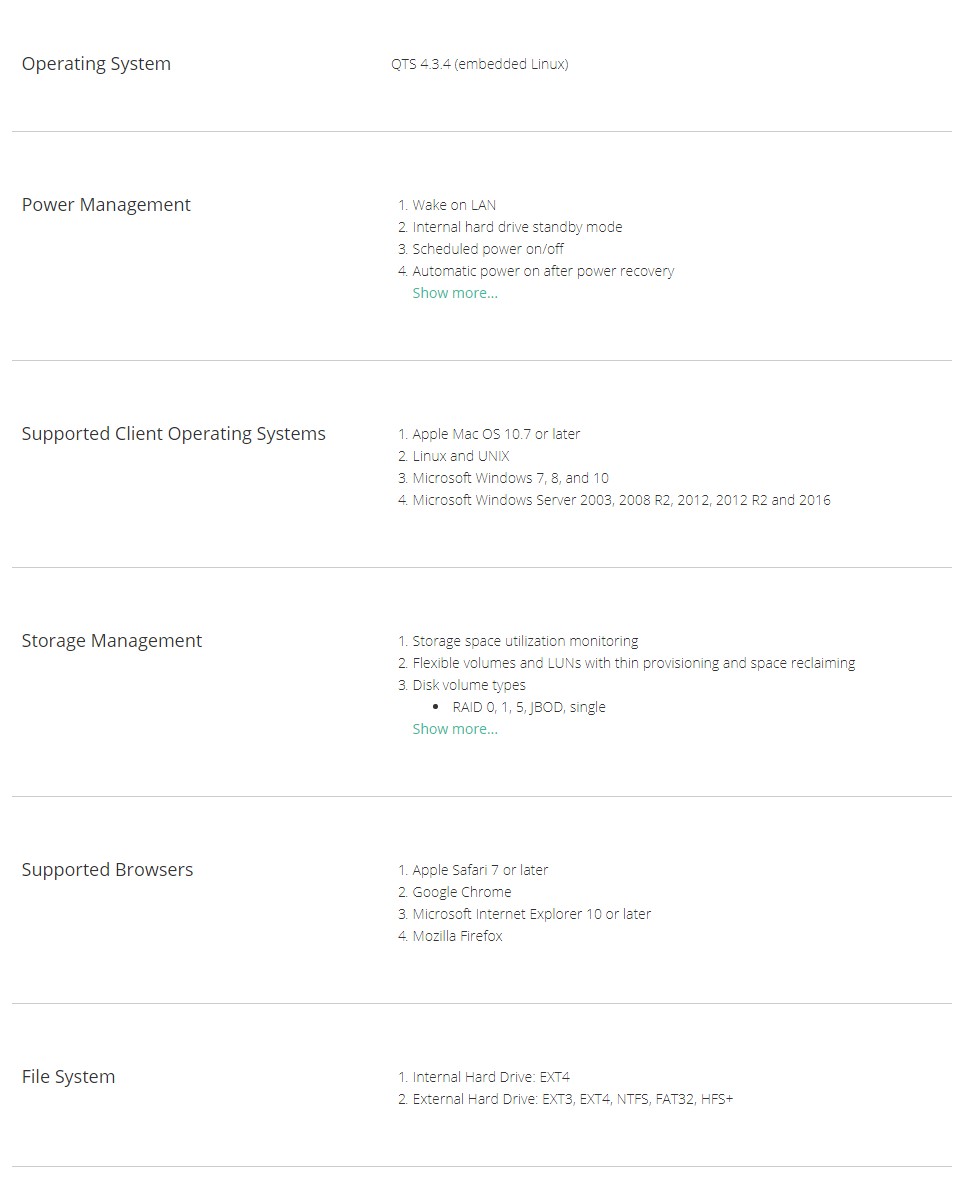Click the Linux and UNIX item

(461, 456)
